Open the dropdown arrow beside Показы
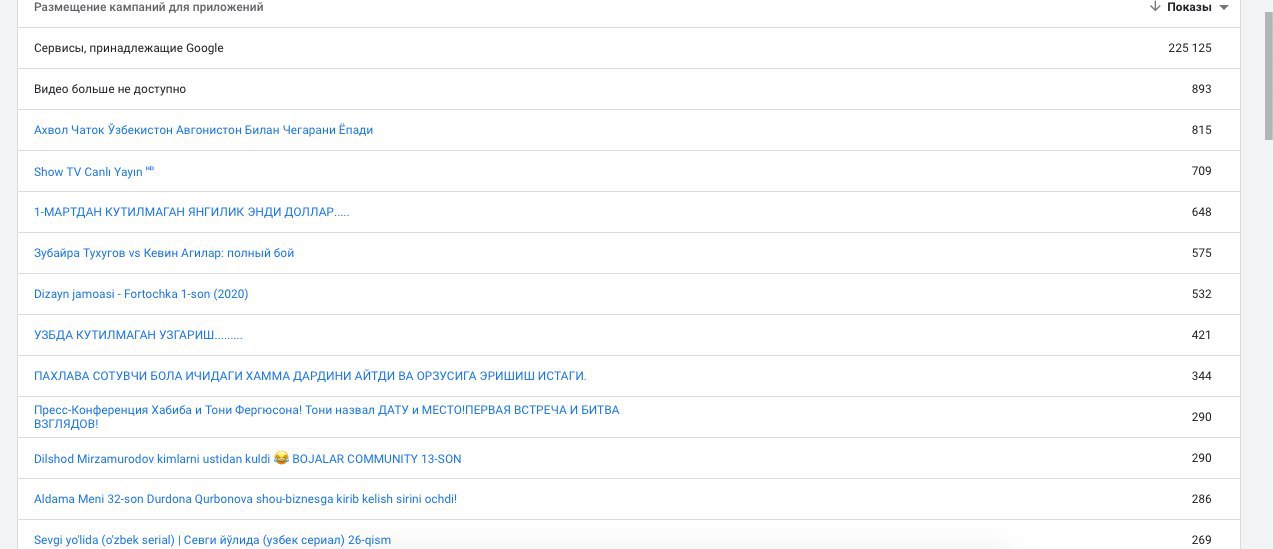The image size is (1273, 549). 1224,8
